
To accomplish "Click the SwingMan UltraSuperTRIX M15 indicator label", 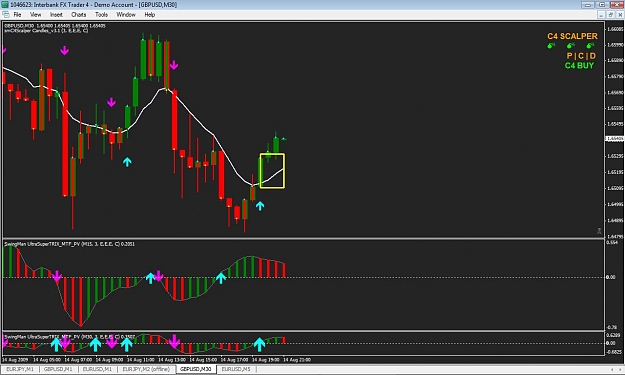I will [69, 244].
